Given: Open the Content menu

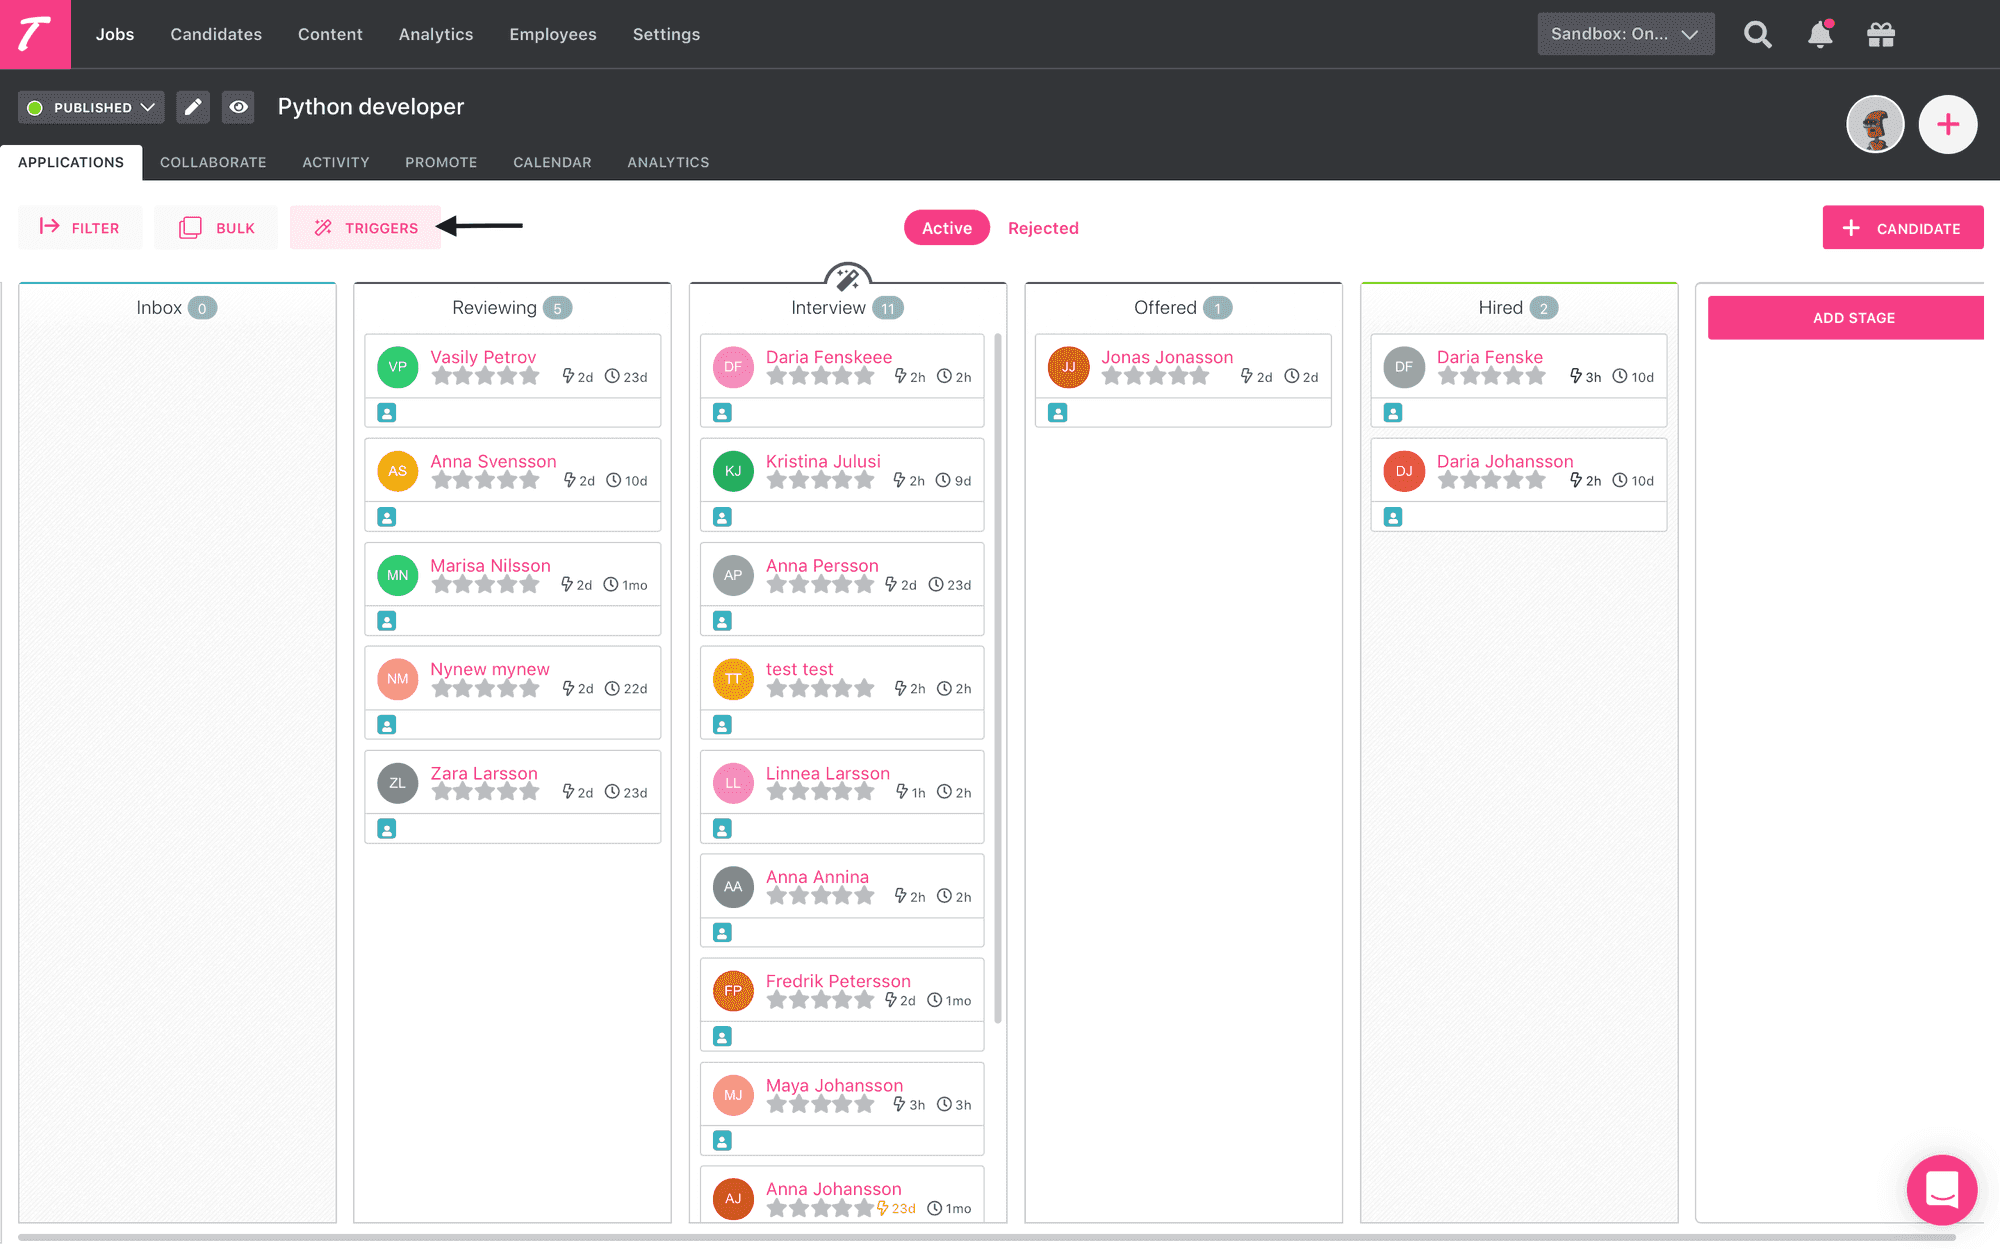Looking at the screenshot, I should [x=330, y=34].
